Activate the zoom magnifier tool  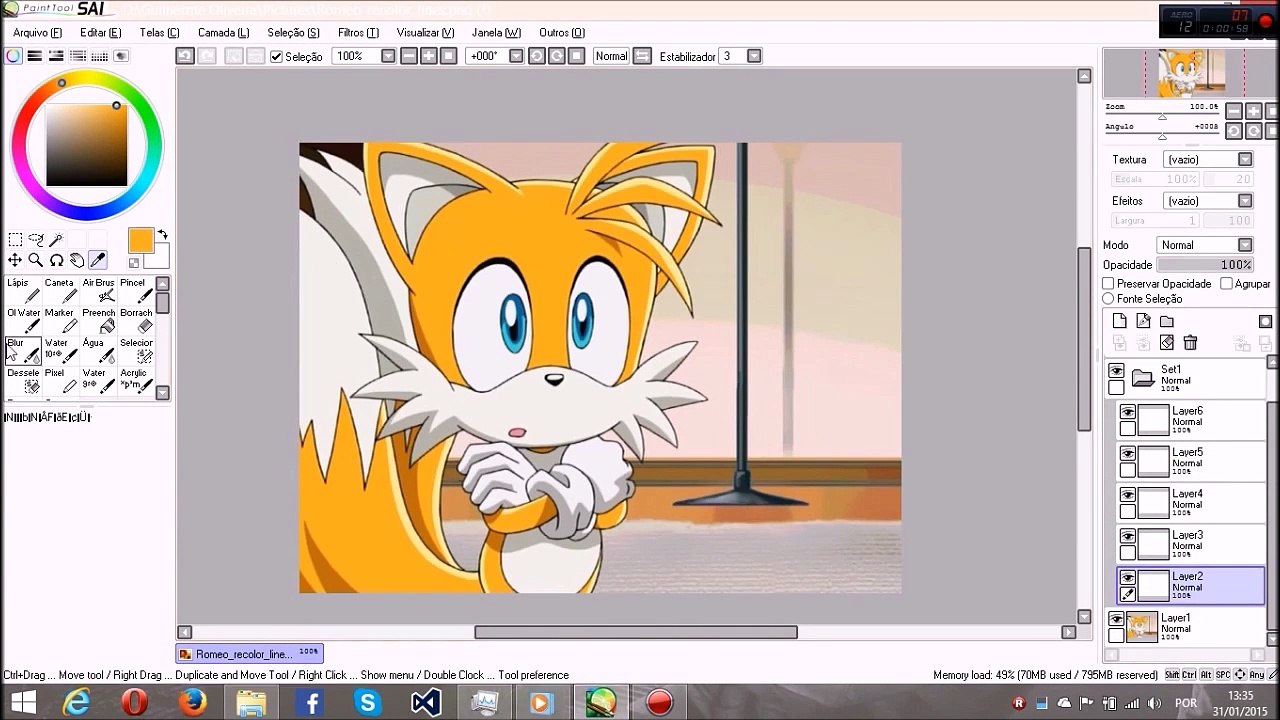click(36, 261)
